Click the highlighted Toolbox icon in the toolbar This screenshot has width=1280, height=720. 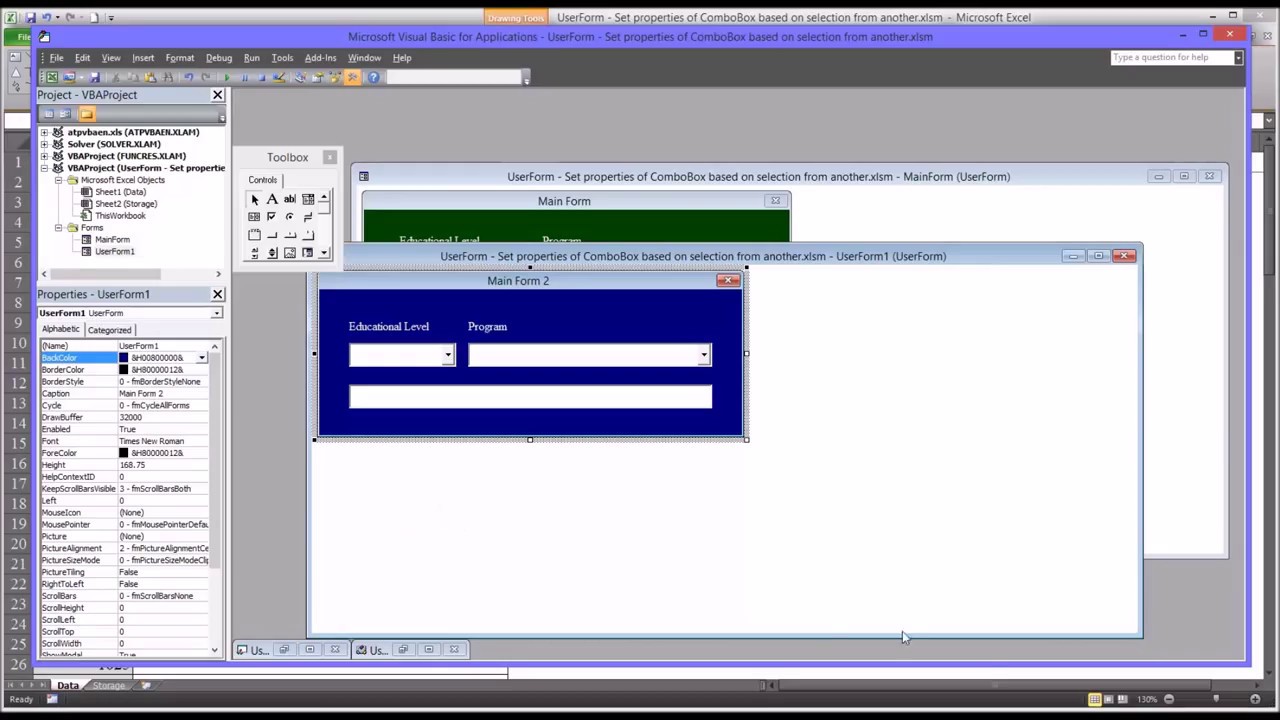353,77
